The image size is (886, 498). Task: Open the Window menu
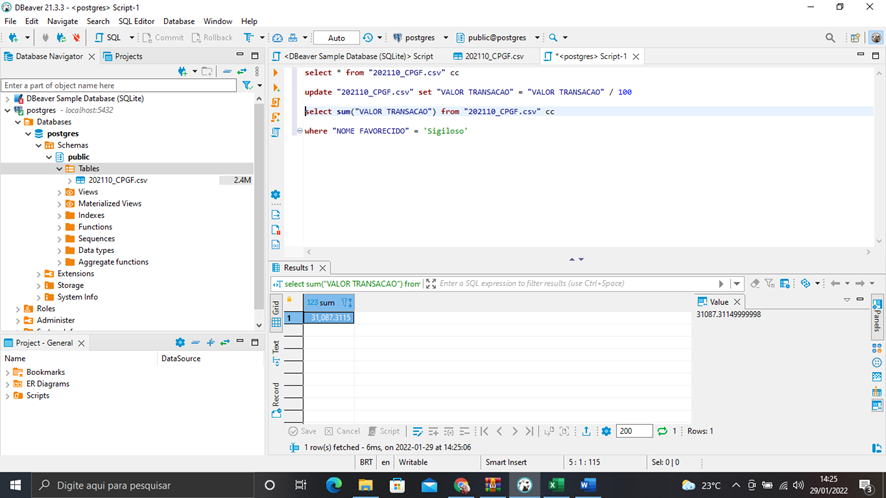click(x=218, y=21)
